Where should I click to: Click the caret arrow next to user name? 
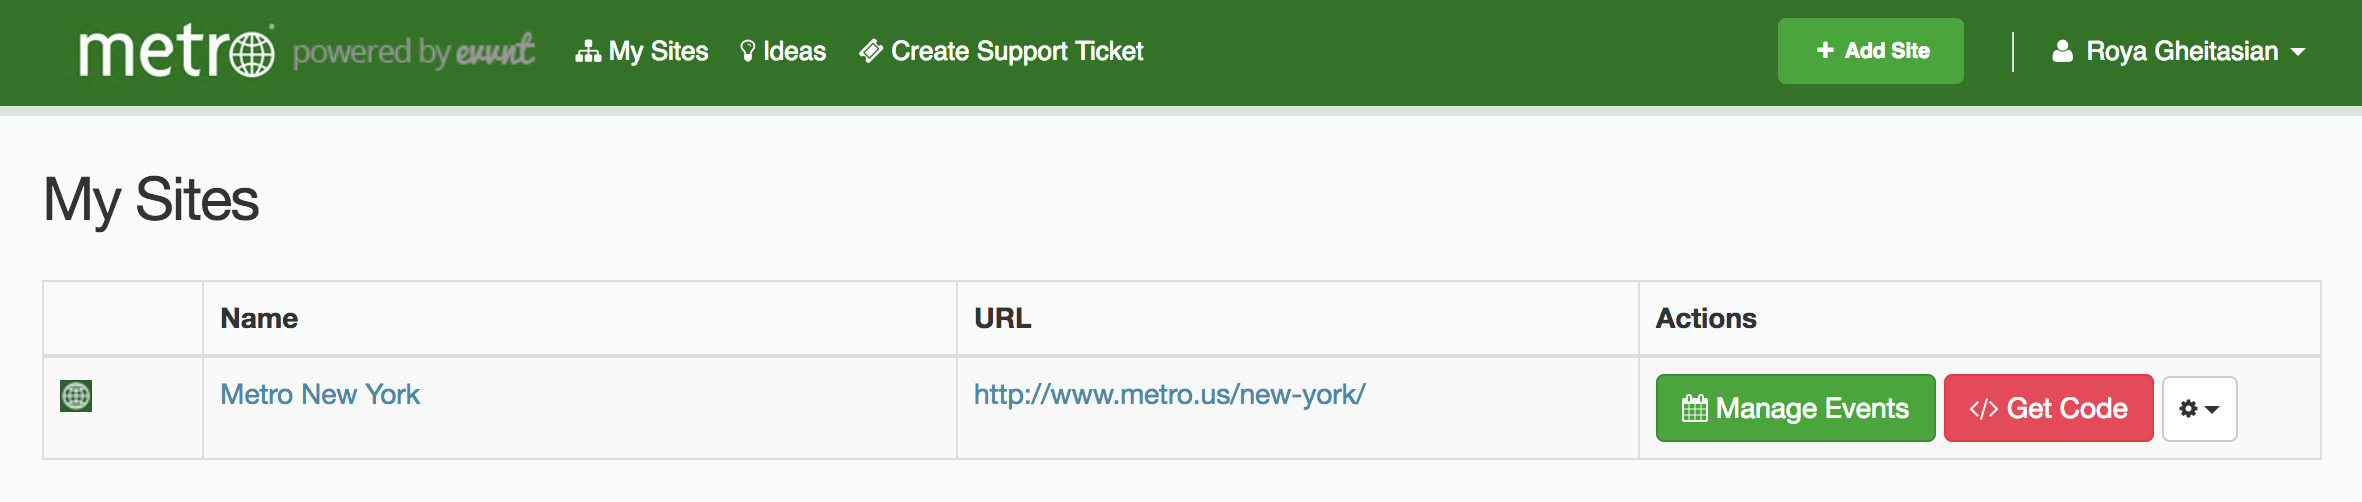coord(2298,52)
